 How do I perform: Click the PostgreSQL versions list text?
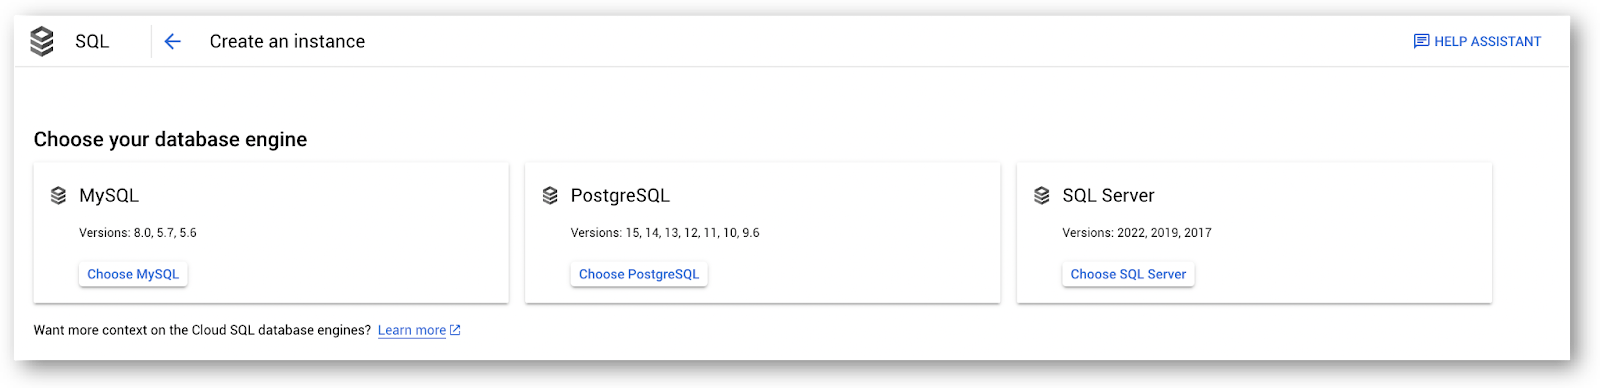[665, 233]
